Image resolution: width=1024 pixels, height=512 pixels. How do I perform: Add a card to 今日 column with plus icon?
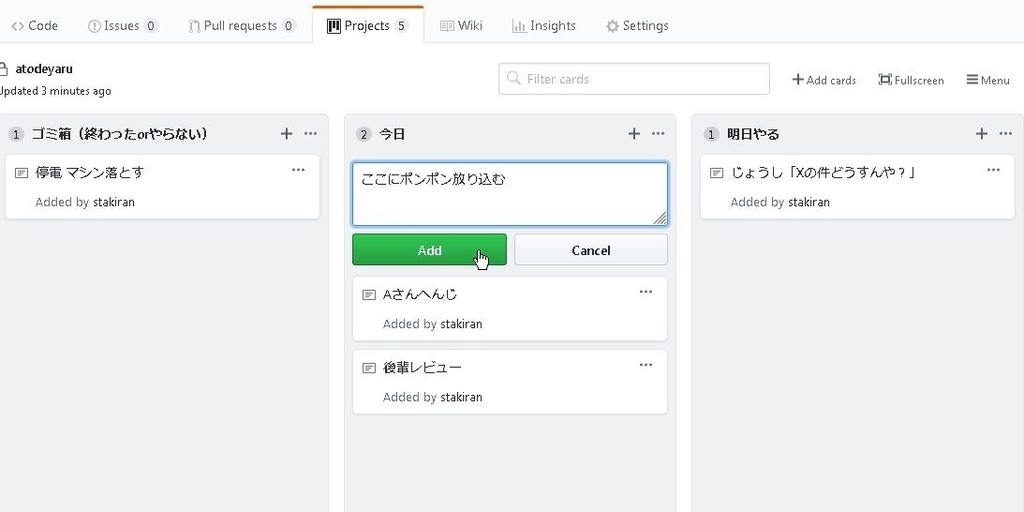coord(633,134)
